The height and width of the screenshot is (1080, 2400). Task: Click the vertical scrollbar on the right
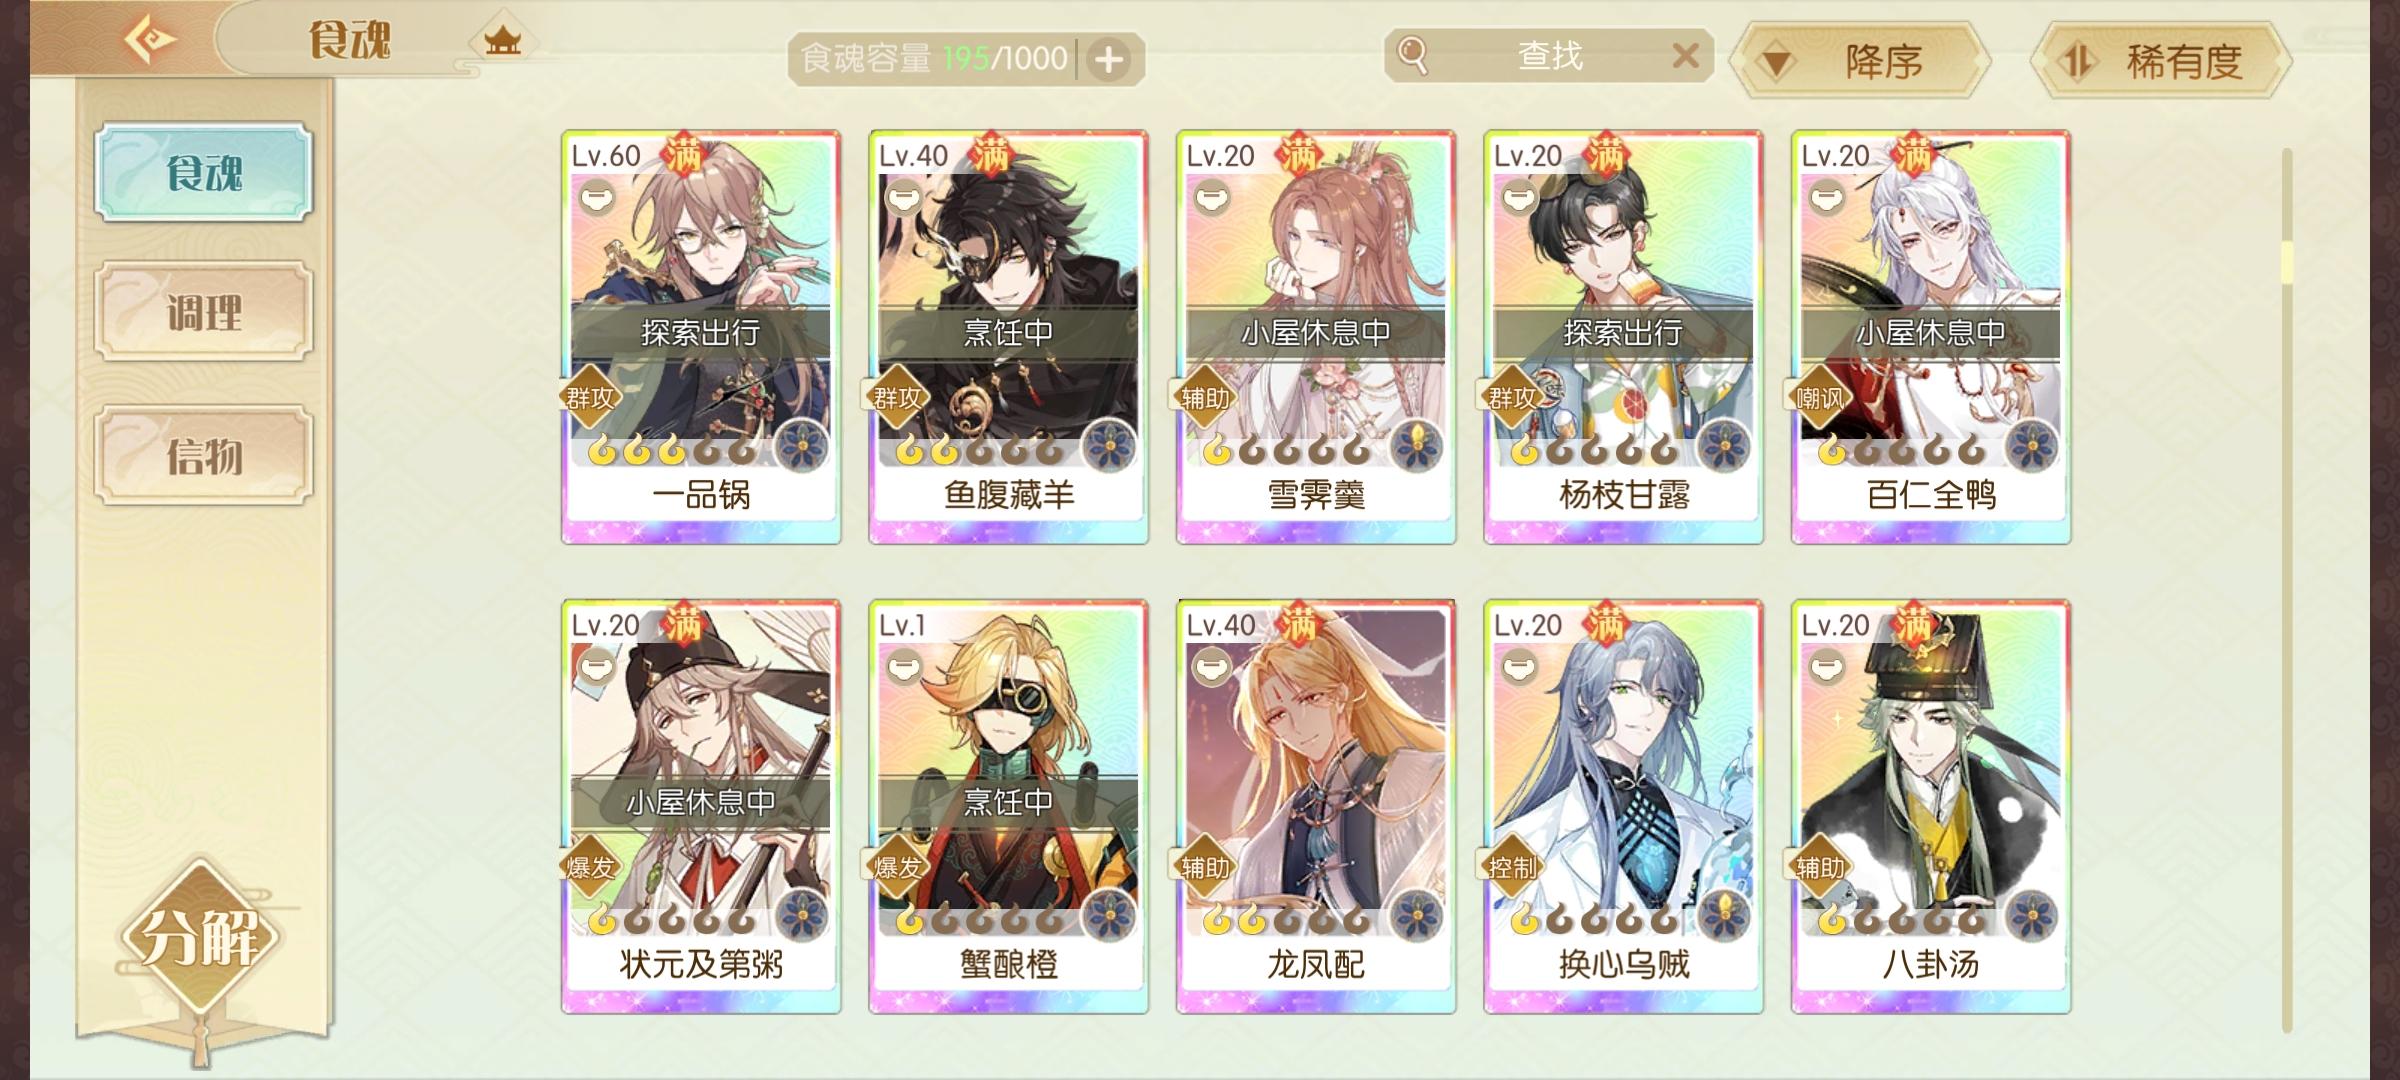coord(2286,590)
